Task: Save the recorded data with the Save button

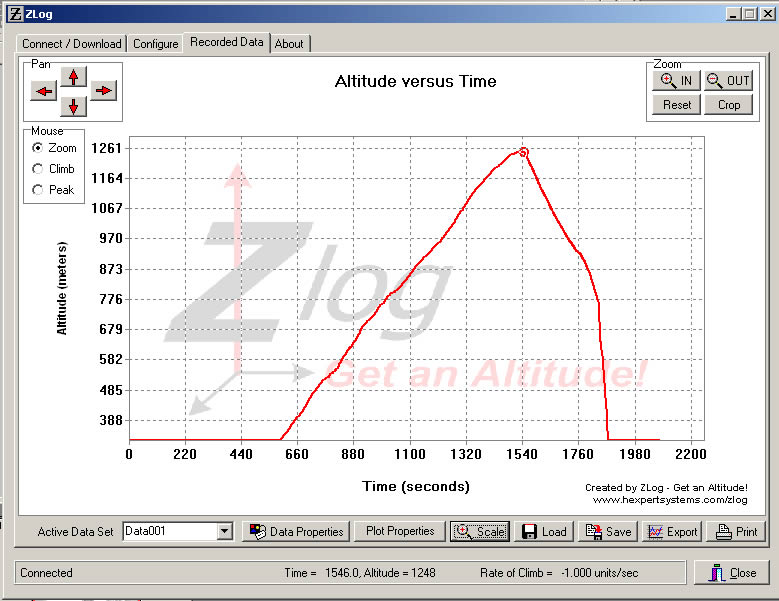Action: click(608, 532)
